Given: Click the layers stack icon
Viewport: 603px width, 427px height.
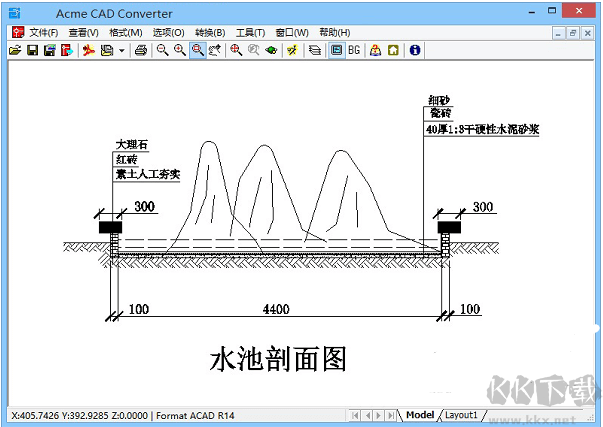Looking at the screenshot, I should (315, 50).
